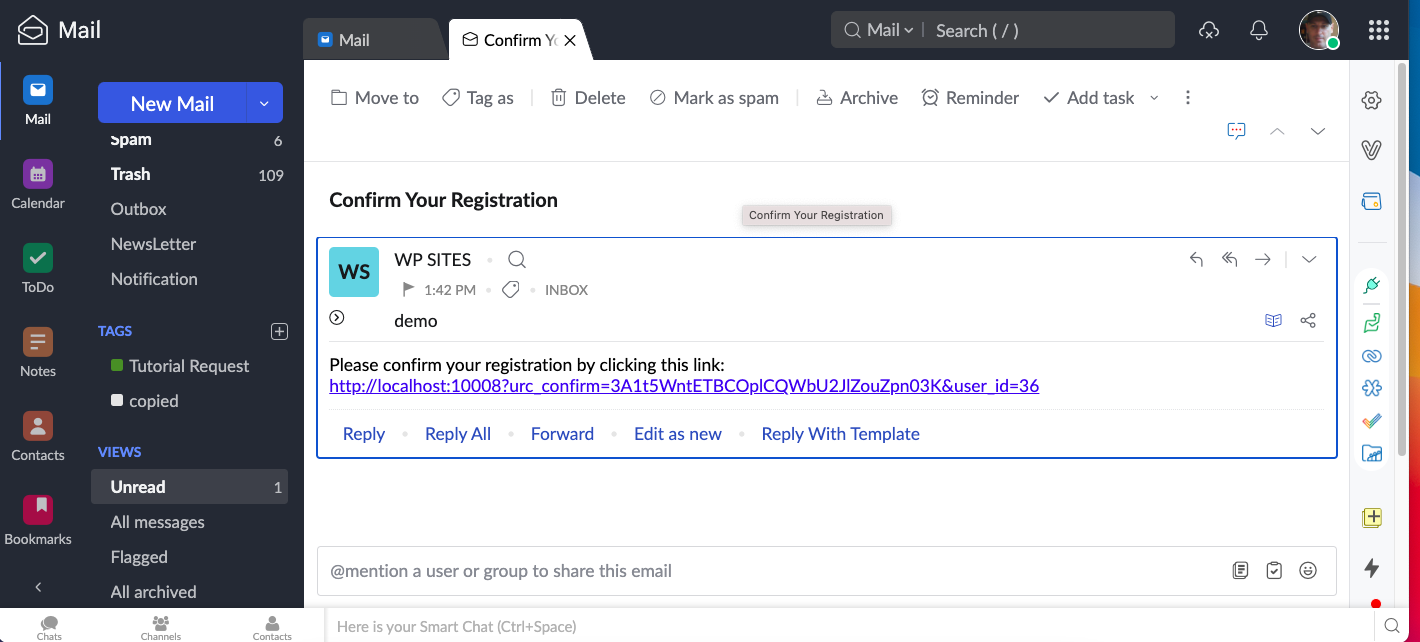Image resolution: width=1420 pixels, height=642 pixels.
Task: Open New Mail dropdown arrow
Action: 264,103
